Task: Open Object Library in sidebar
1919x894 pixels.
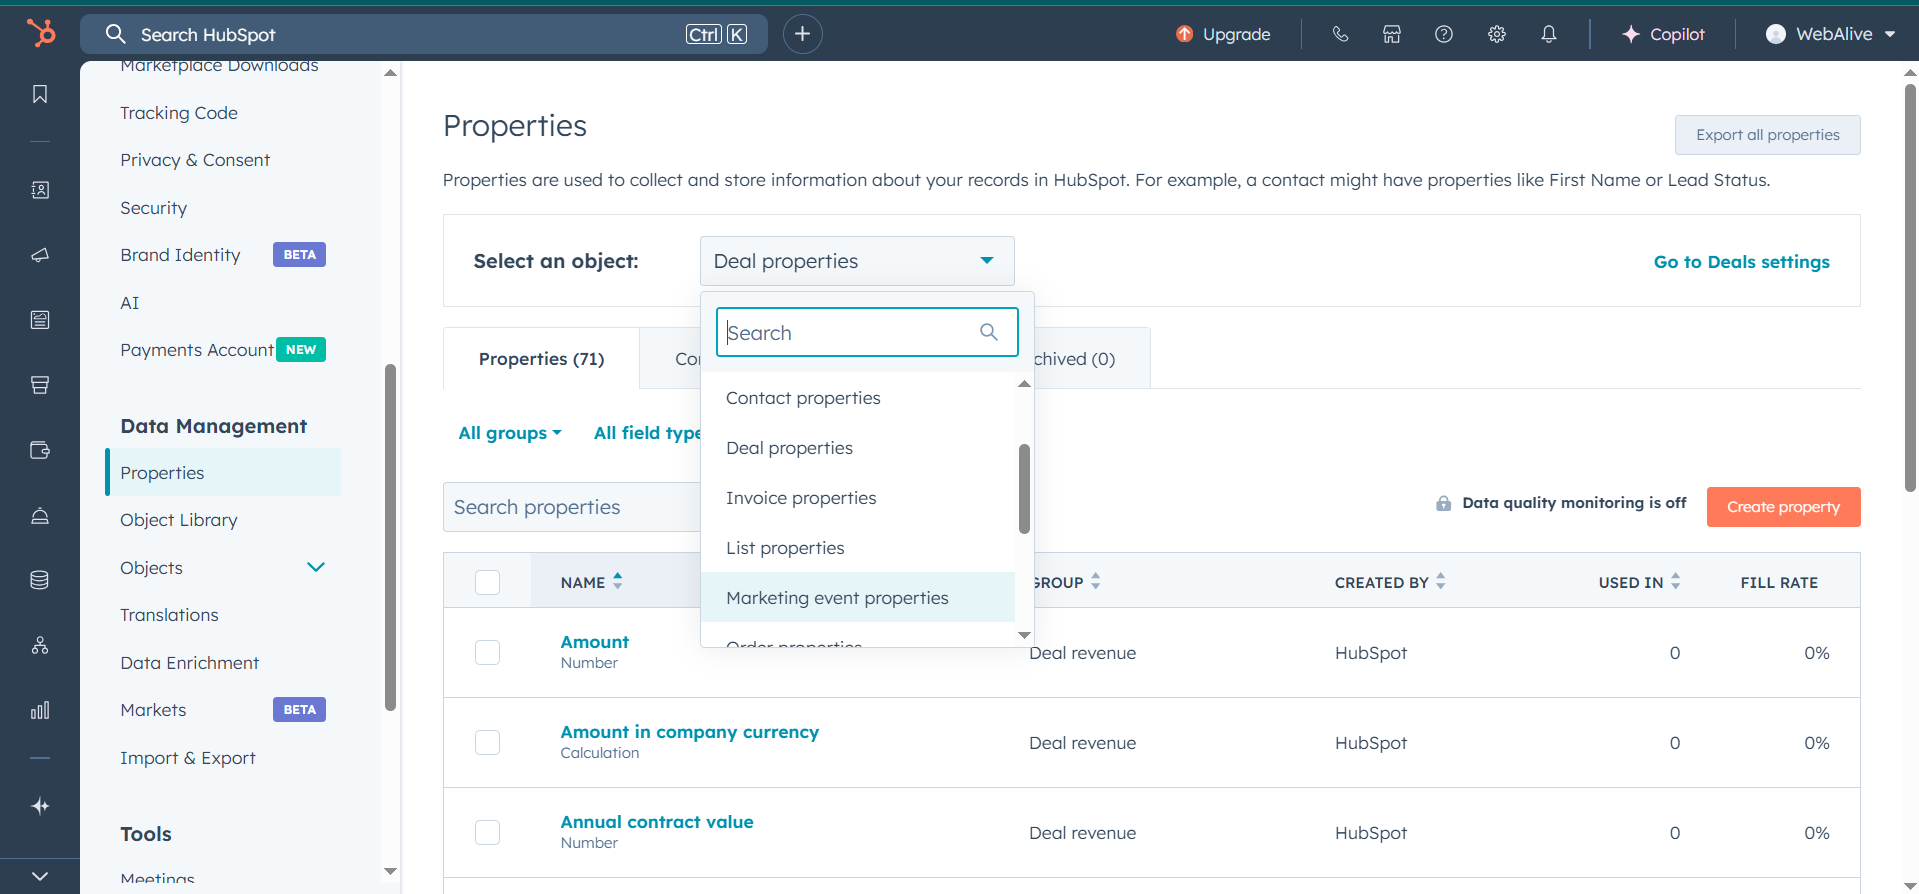Action: pyautogui.click(x=179, y=520)
